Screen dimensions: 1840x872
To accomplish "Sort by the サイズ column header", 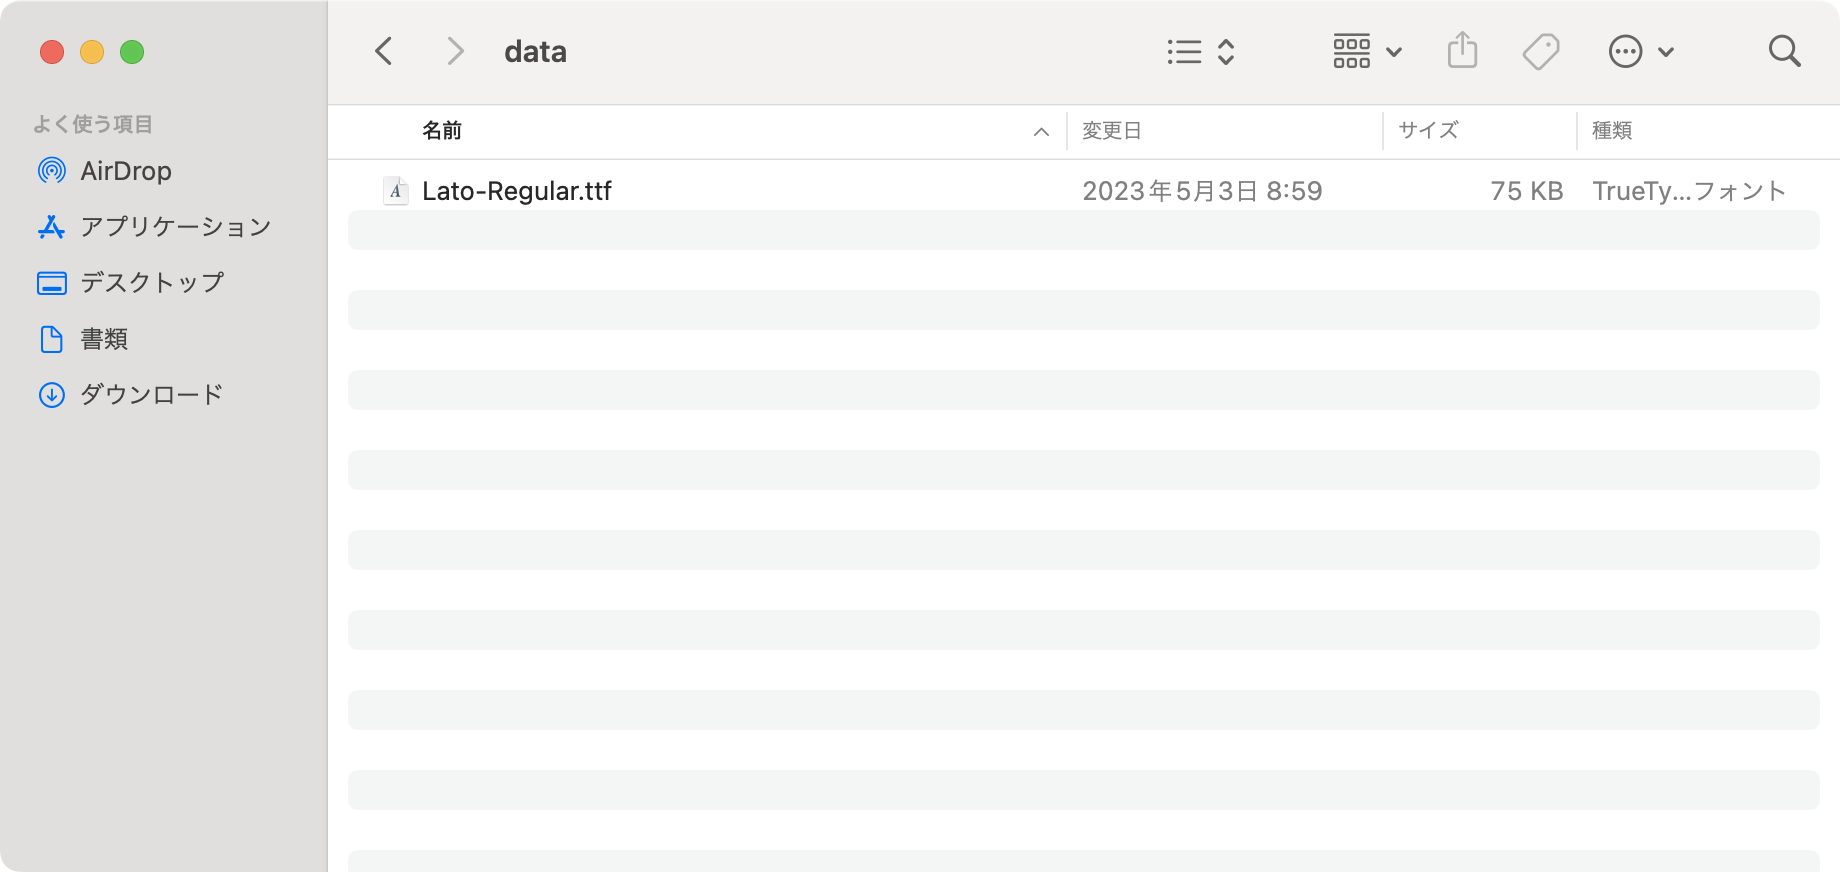I will (1428, 131).
